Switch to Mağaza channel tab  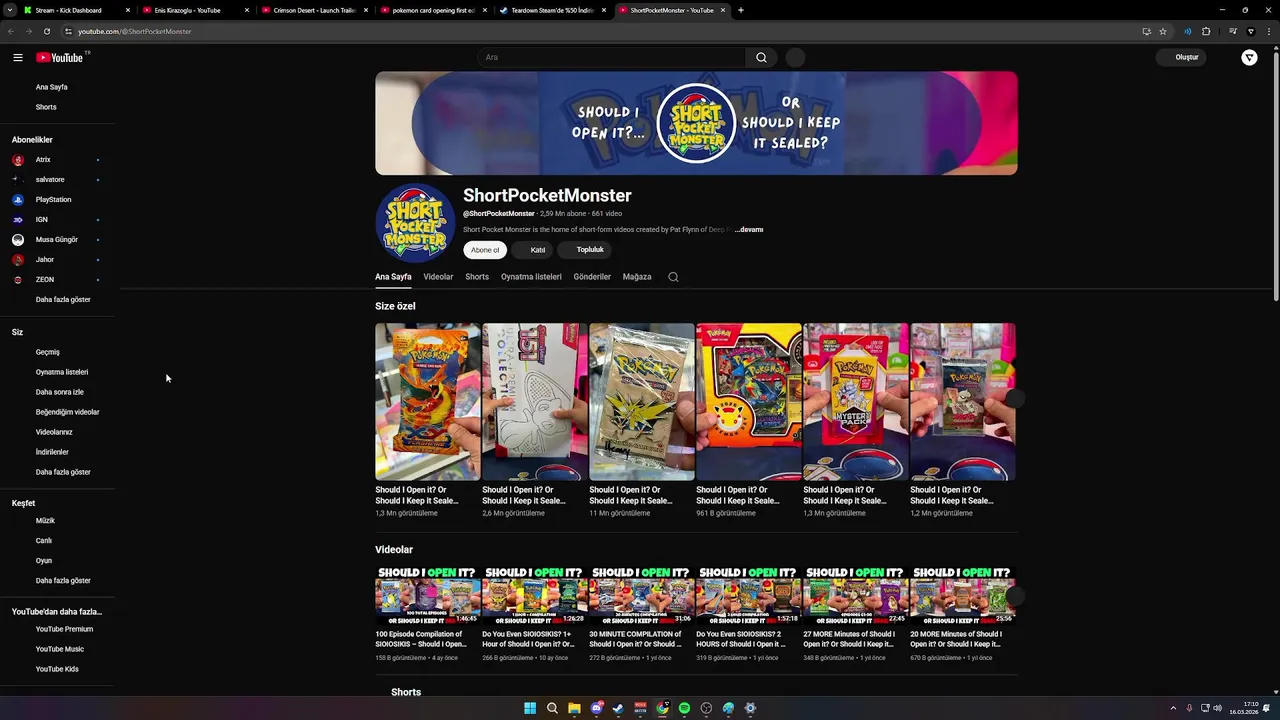(x=637, y=277)
